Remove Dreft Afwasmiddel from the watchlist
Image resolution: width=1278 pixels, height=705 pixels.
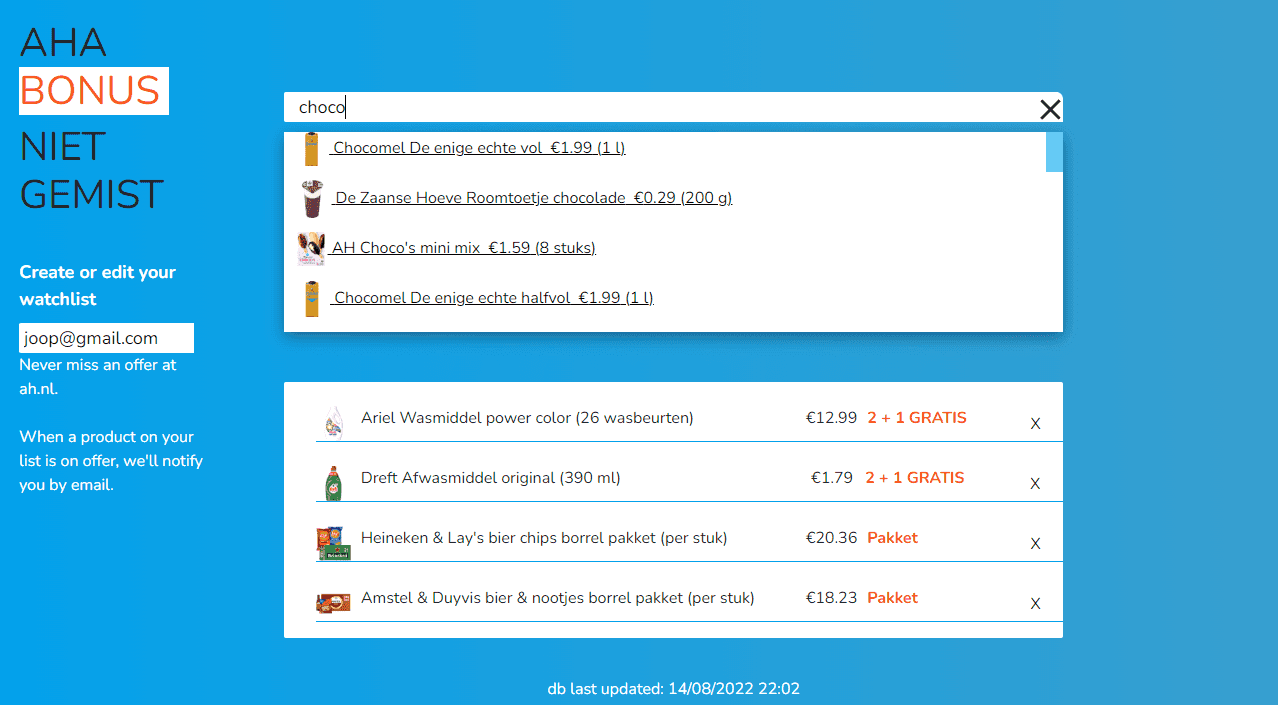point(1035,484)
